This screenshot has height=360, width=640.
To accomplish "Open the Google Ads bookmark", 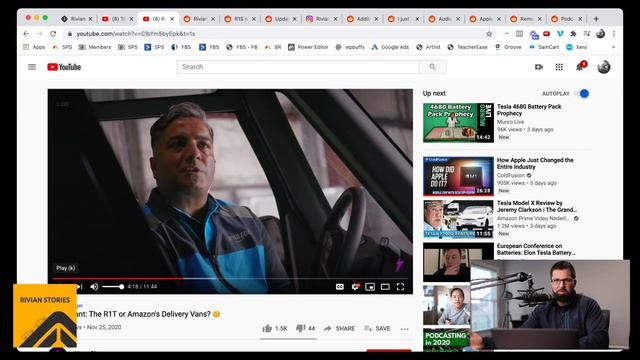I will coord(390,47).
